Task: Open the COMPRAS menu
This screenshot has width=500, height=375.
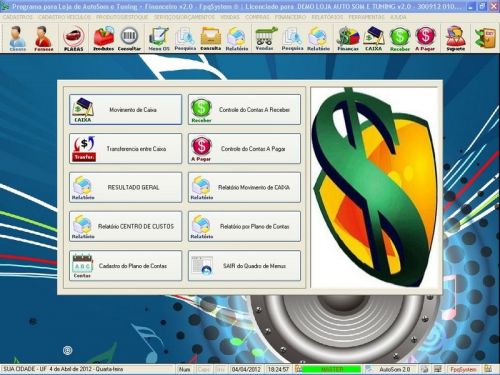Action: point(257,17)
